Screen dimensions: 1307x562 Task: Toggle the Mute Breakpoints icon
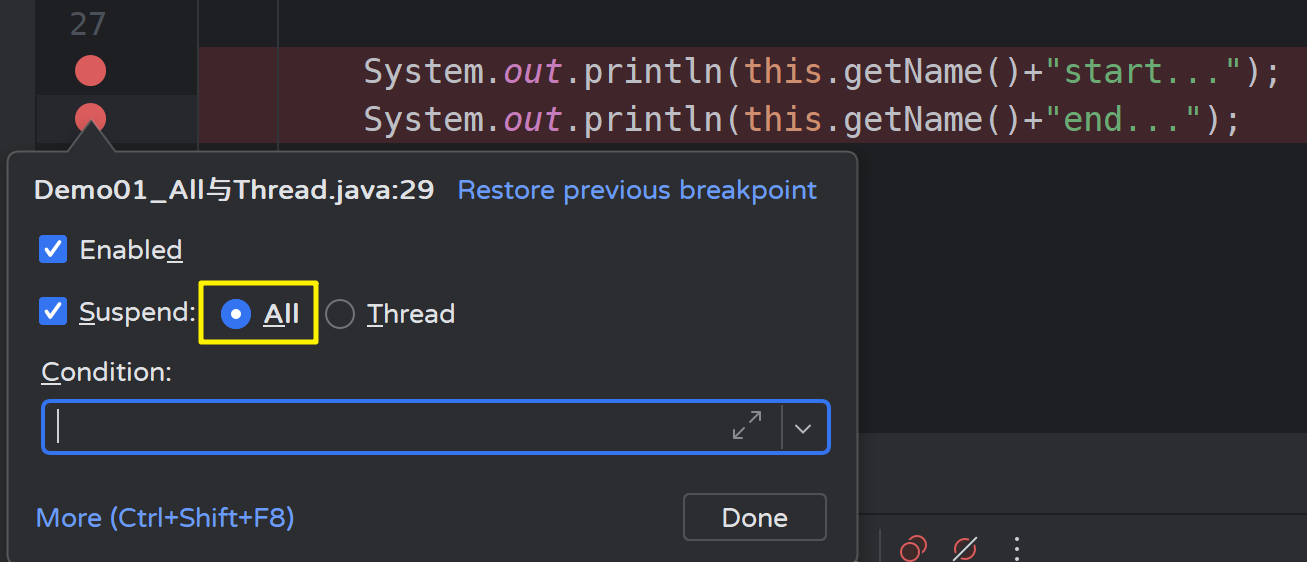tap(965, 549)
